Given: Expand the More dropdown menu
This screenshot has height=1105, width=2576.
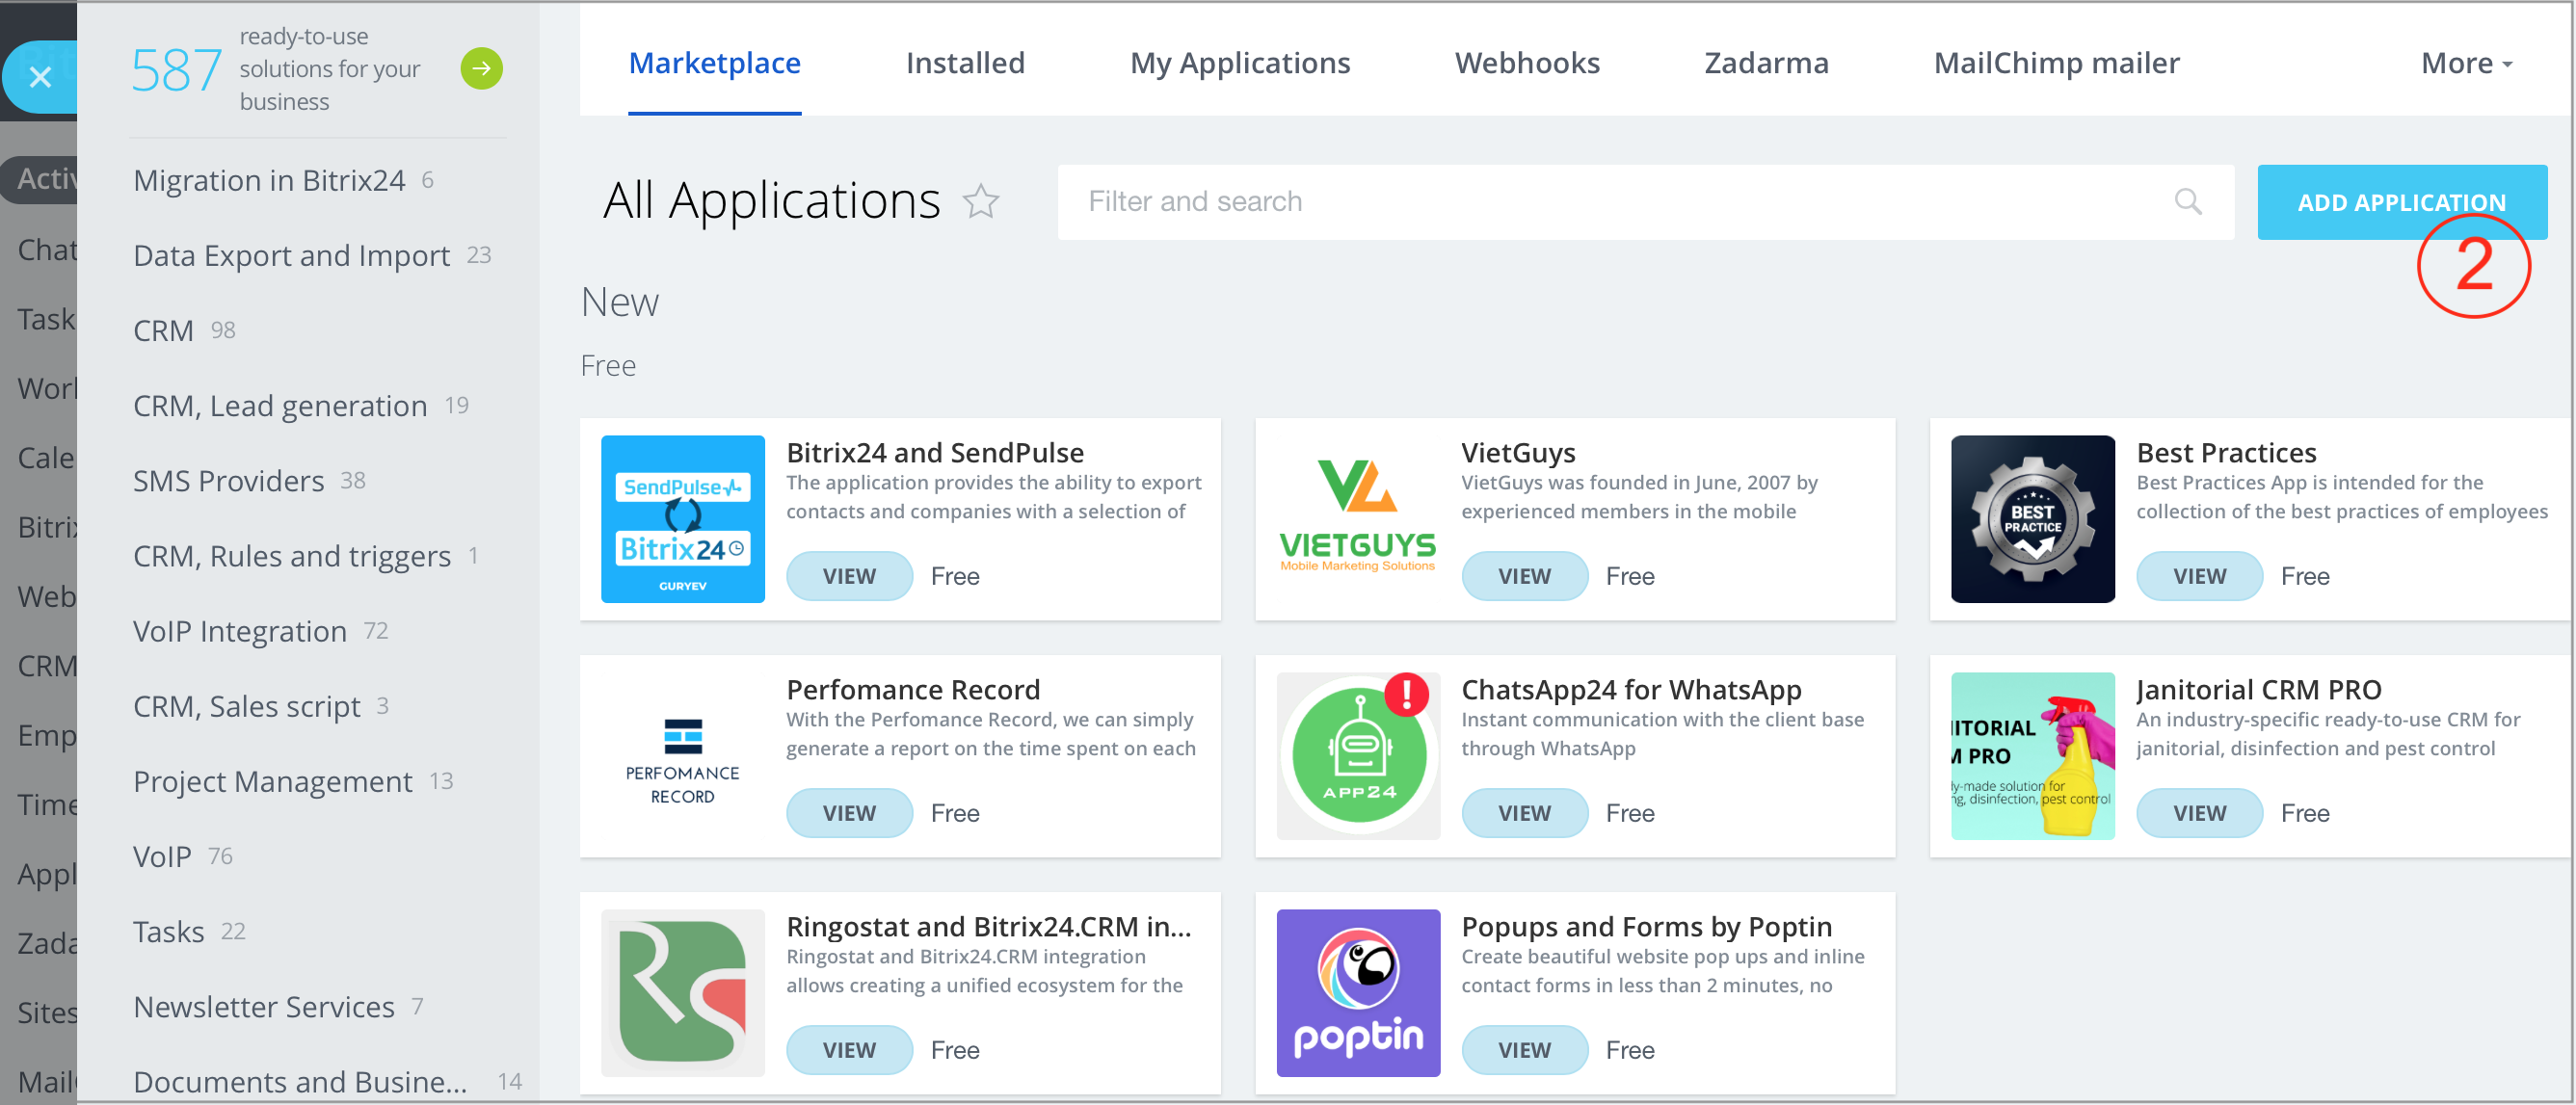Looking at the screenshot, I should (2466, 63).
